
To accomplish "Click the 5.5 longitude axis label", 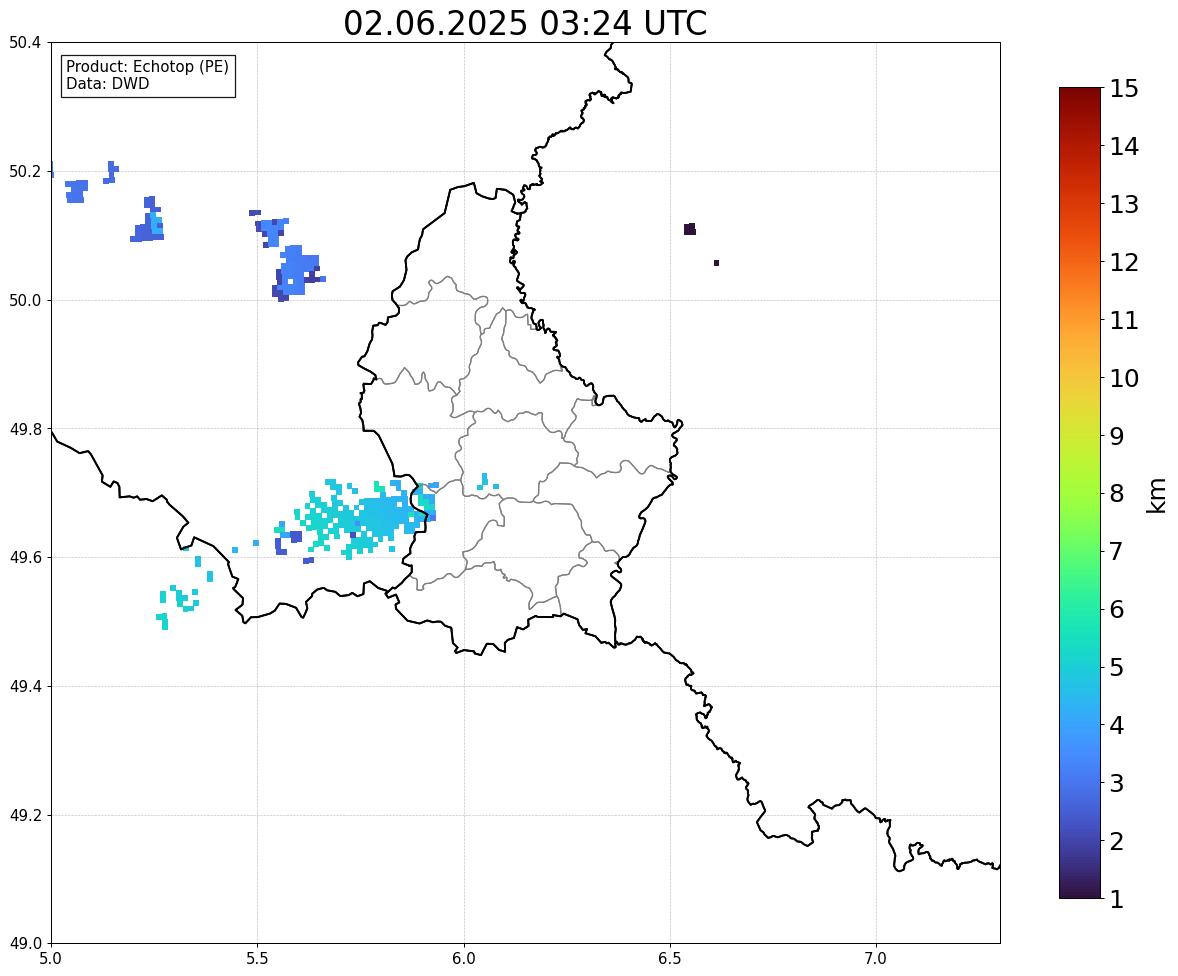I will 258,959.
